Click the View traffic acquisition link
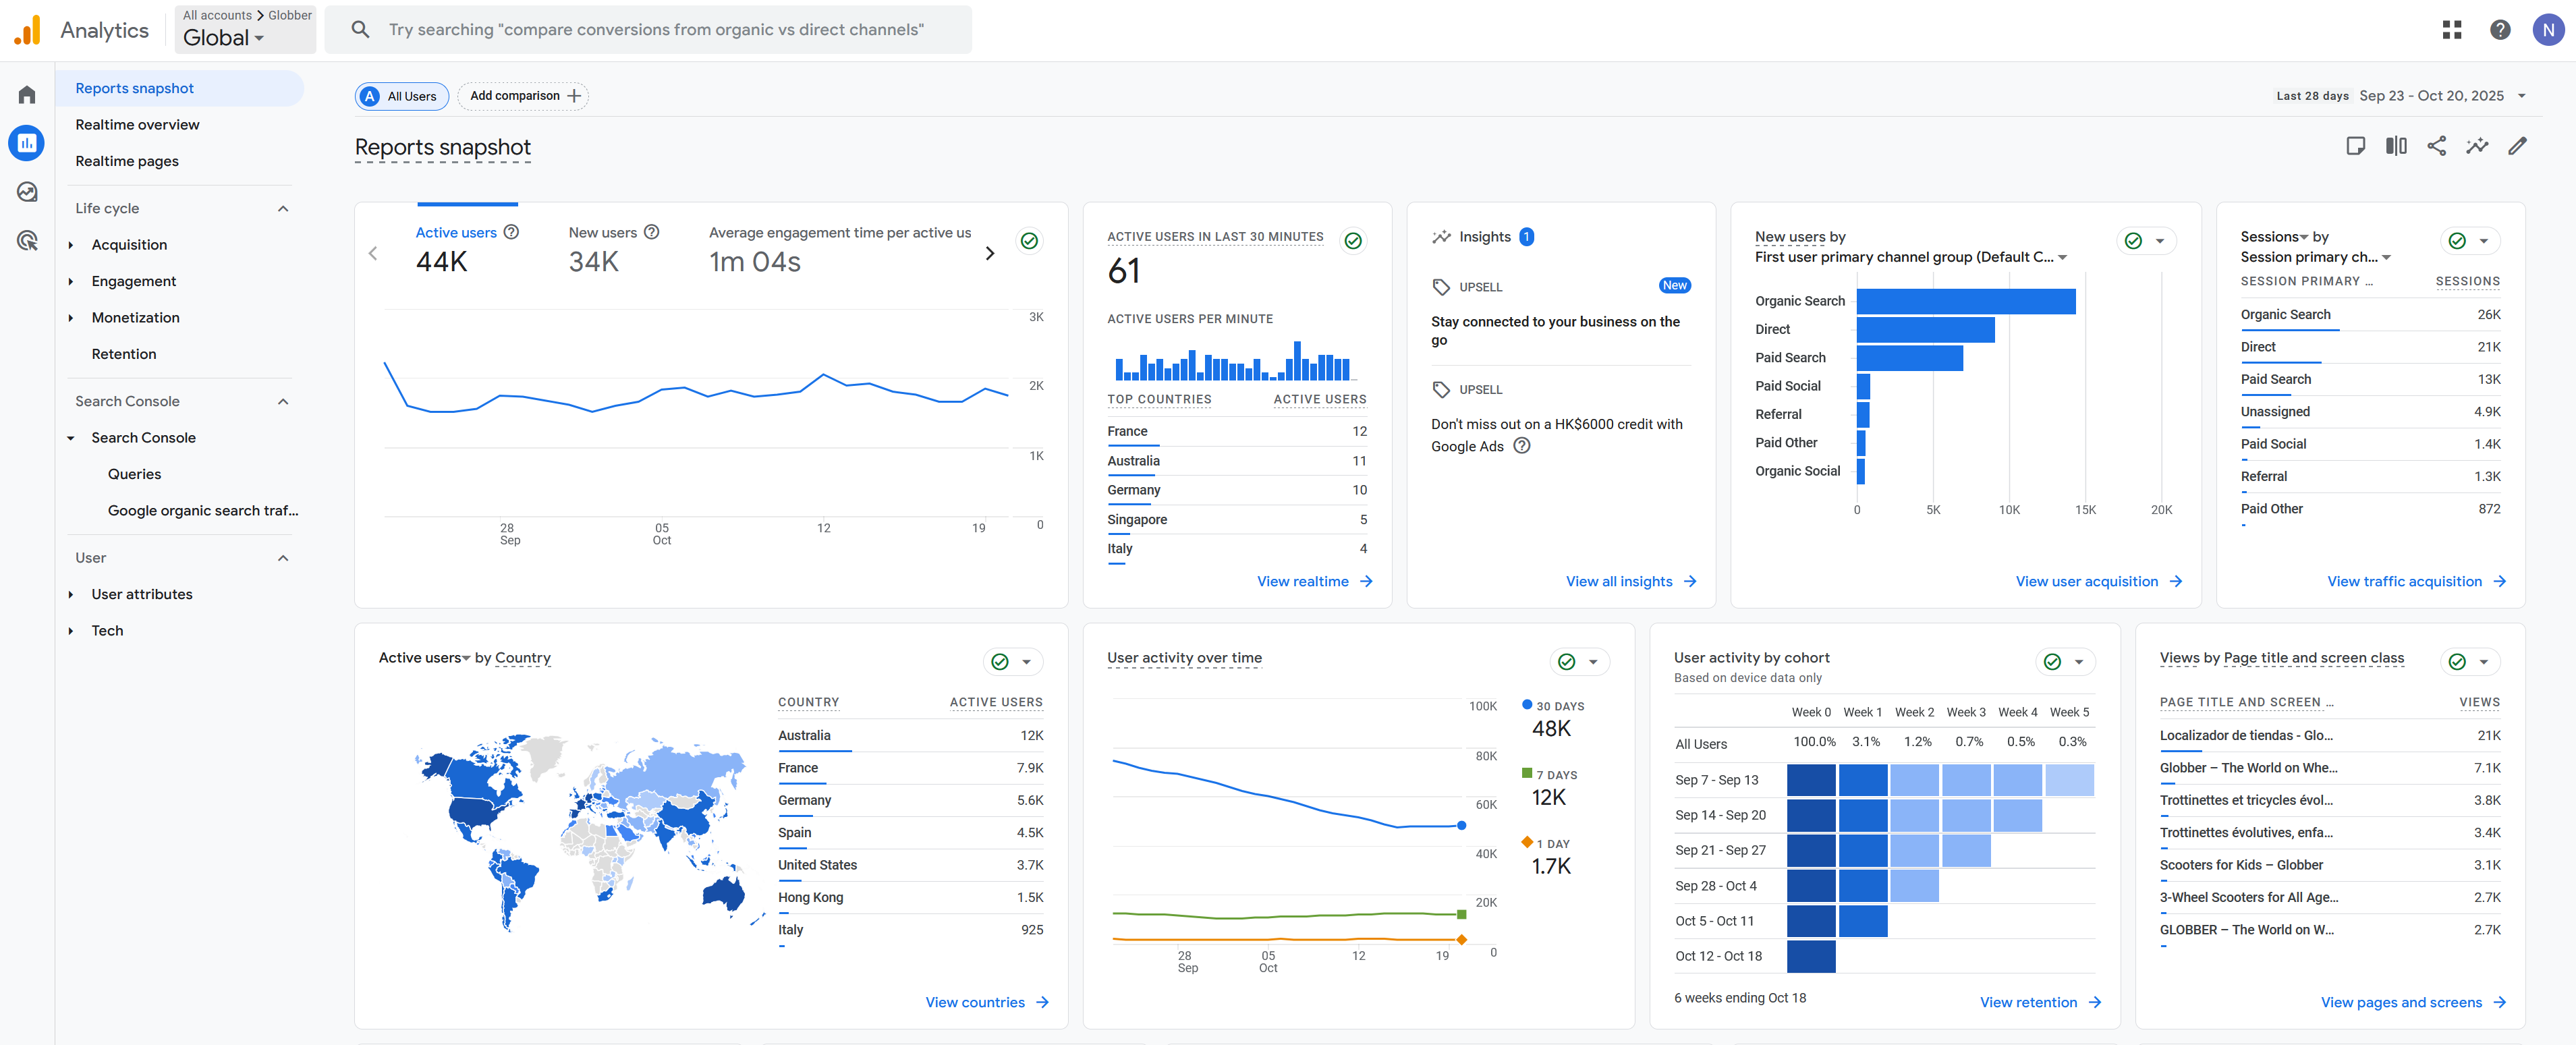The image size is (2576, 1045). [x=2416, y=581]
